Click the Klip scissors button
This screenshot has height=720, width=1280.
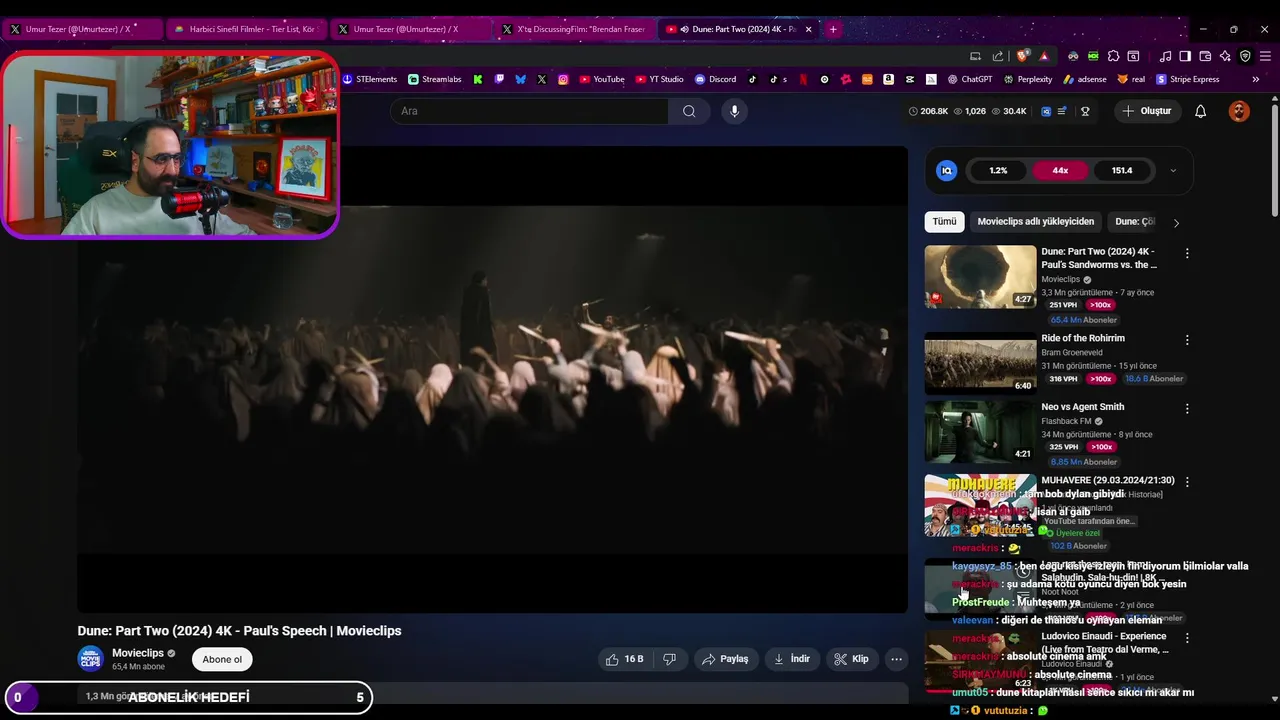[x=851, y=659]
